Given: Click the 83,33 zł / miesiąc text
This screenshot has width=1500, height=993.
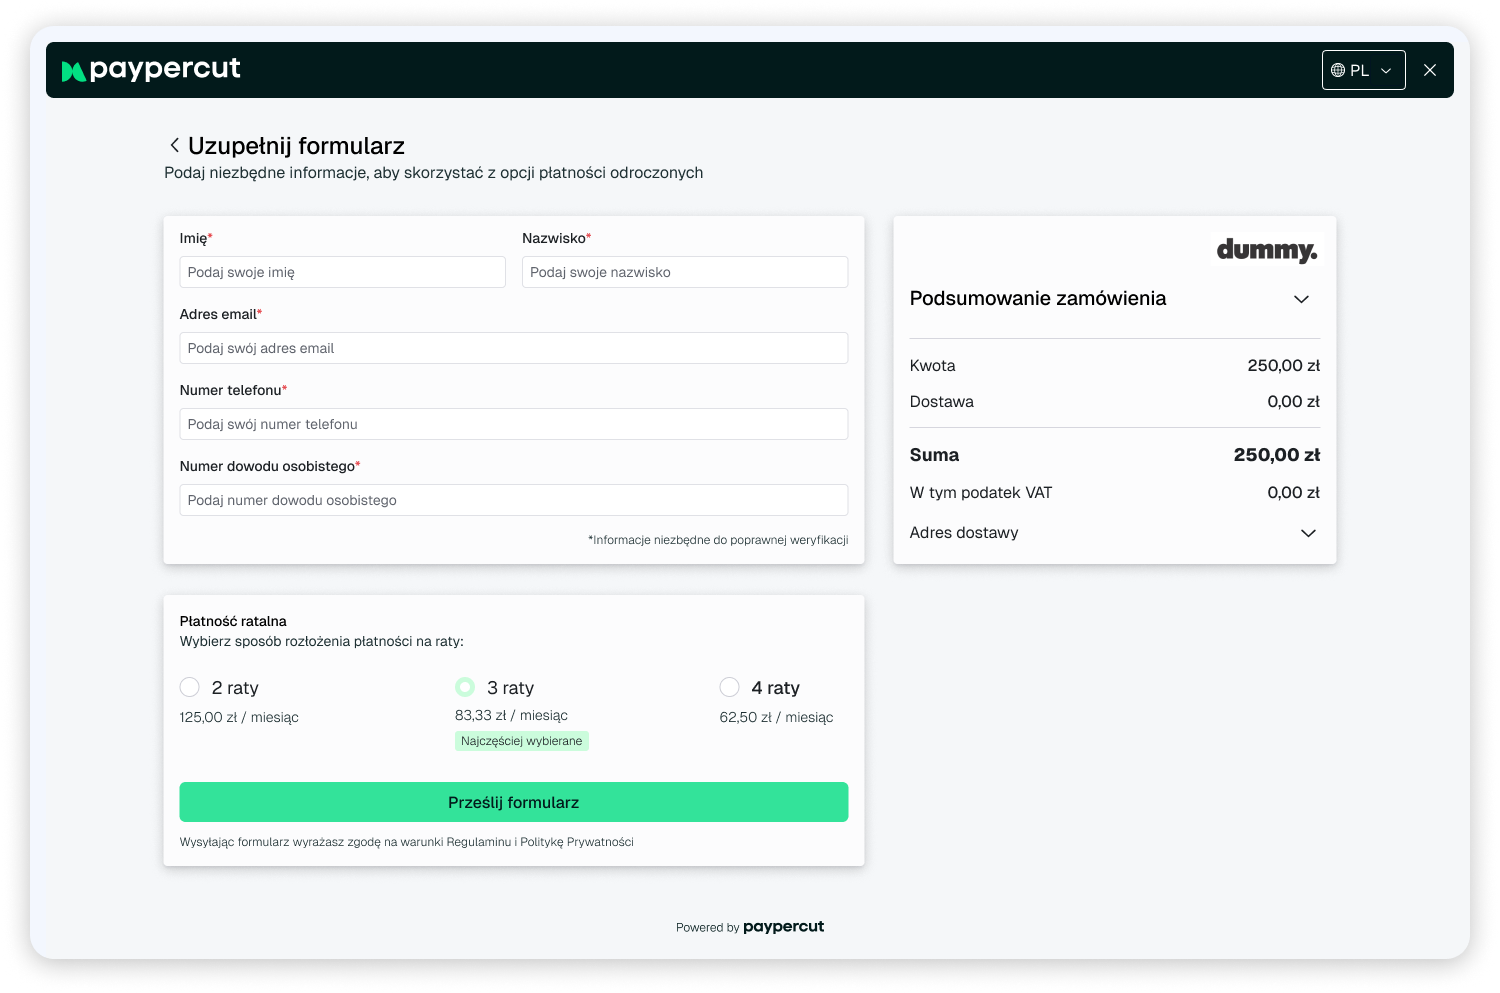Looking at the screenshot, I should 511,715.
